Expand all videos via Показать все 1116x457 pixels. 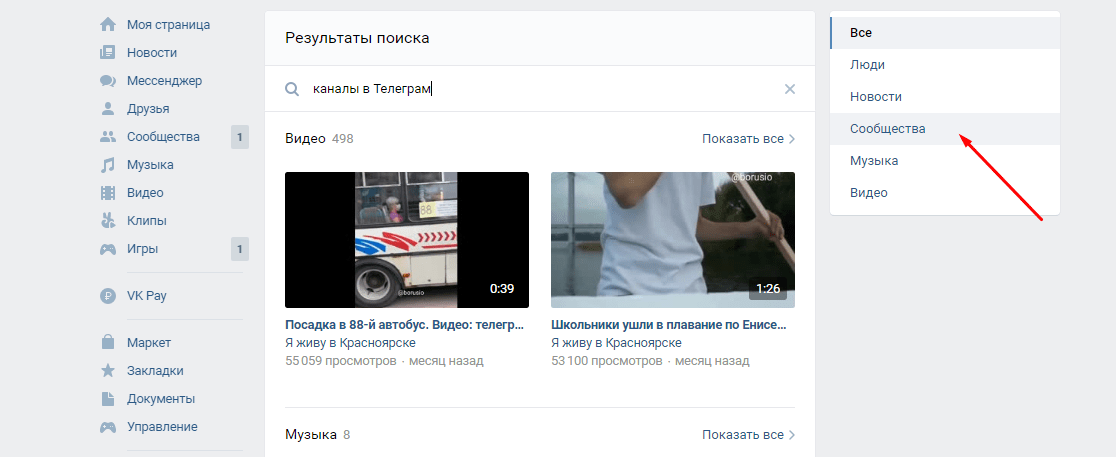(x=748, y=139)
